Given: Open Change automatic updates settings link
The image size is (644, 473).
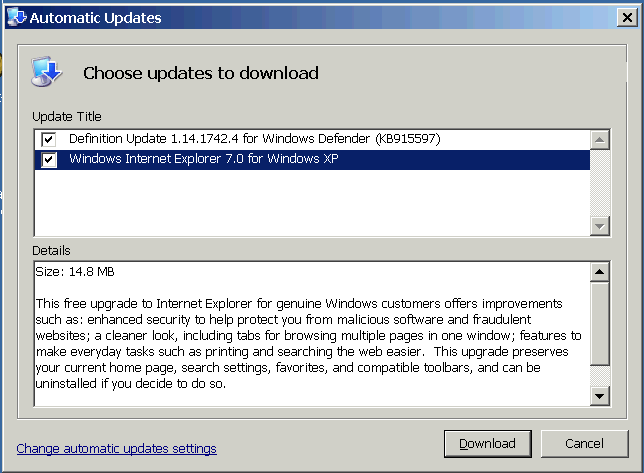Looking at the screenshot, I should [116, 448].
